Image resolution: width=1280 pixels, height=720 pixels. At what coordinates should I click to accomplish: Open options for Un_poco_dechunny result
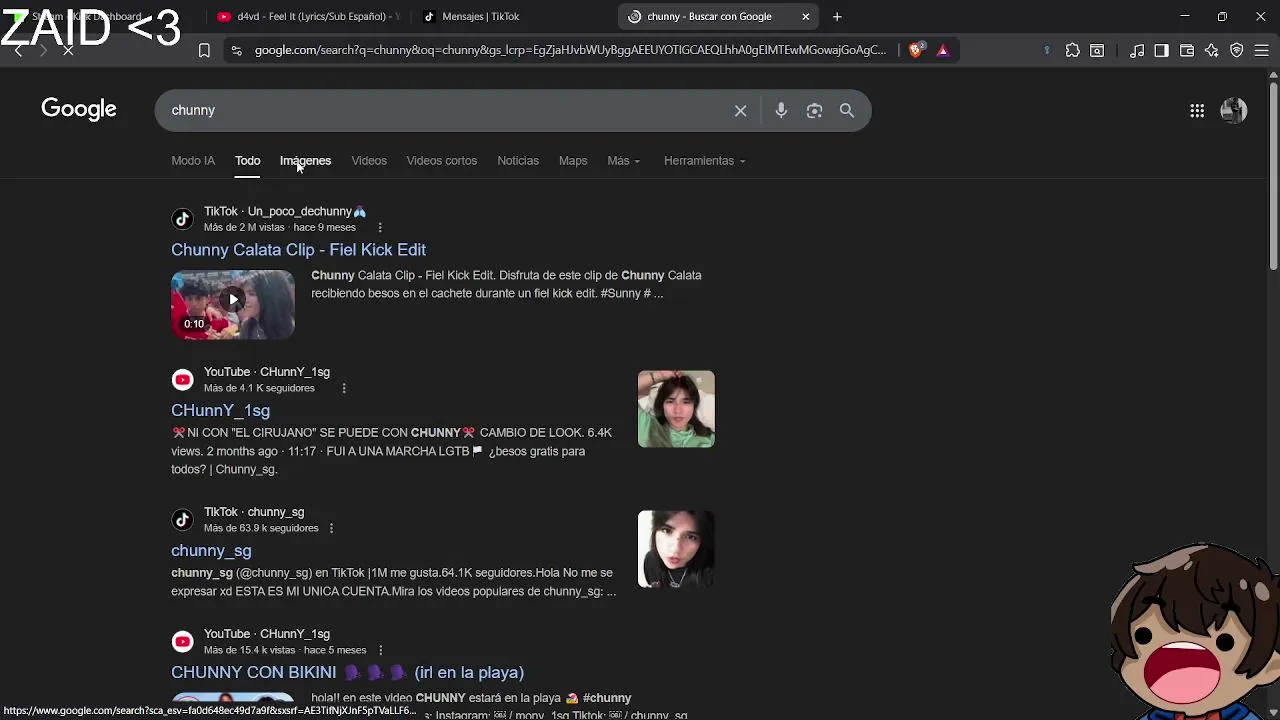379,228
